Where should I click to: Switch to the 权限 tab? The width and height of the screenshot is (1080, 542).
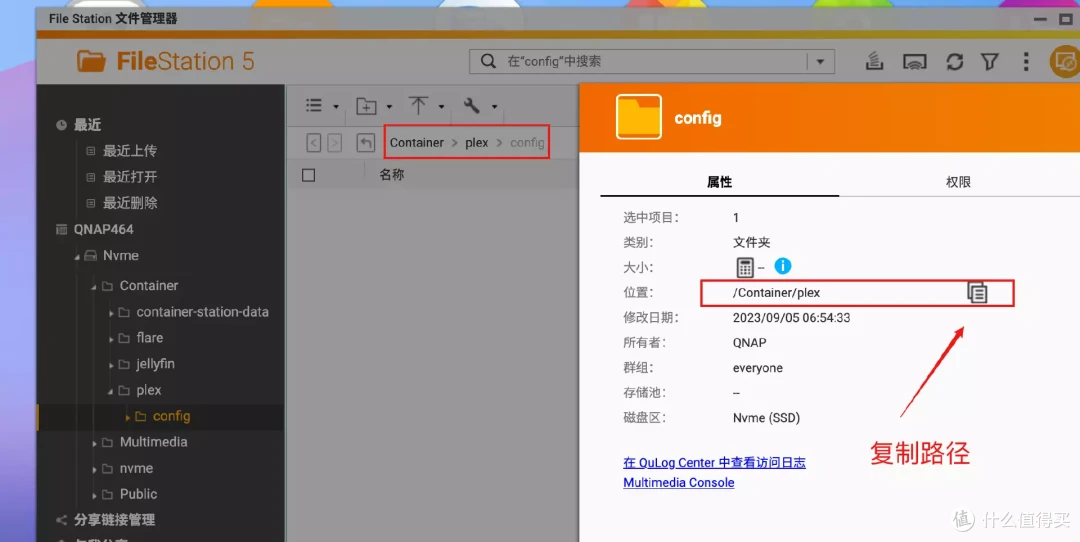[958, 182]
